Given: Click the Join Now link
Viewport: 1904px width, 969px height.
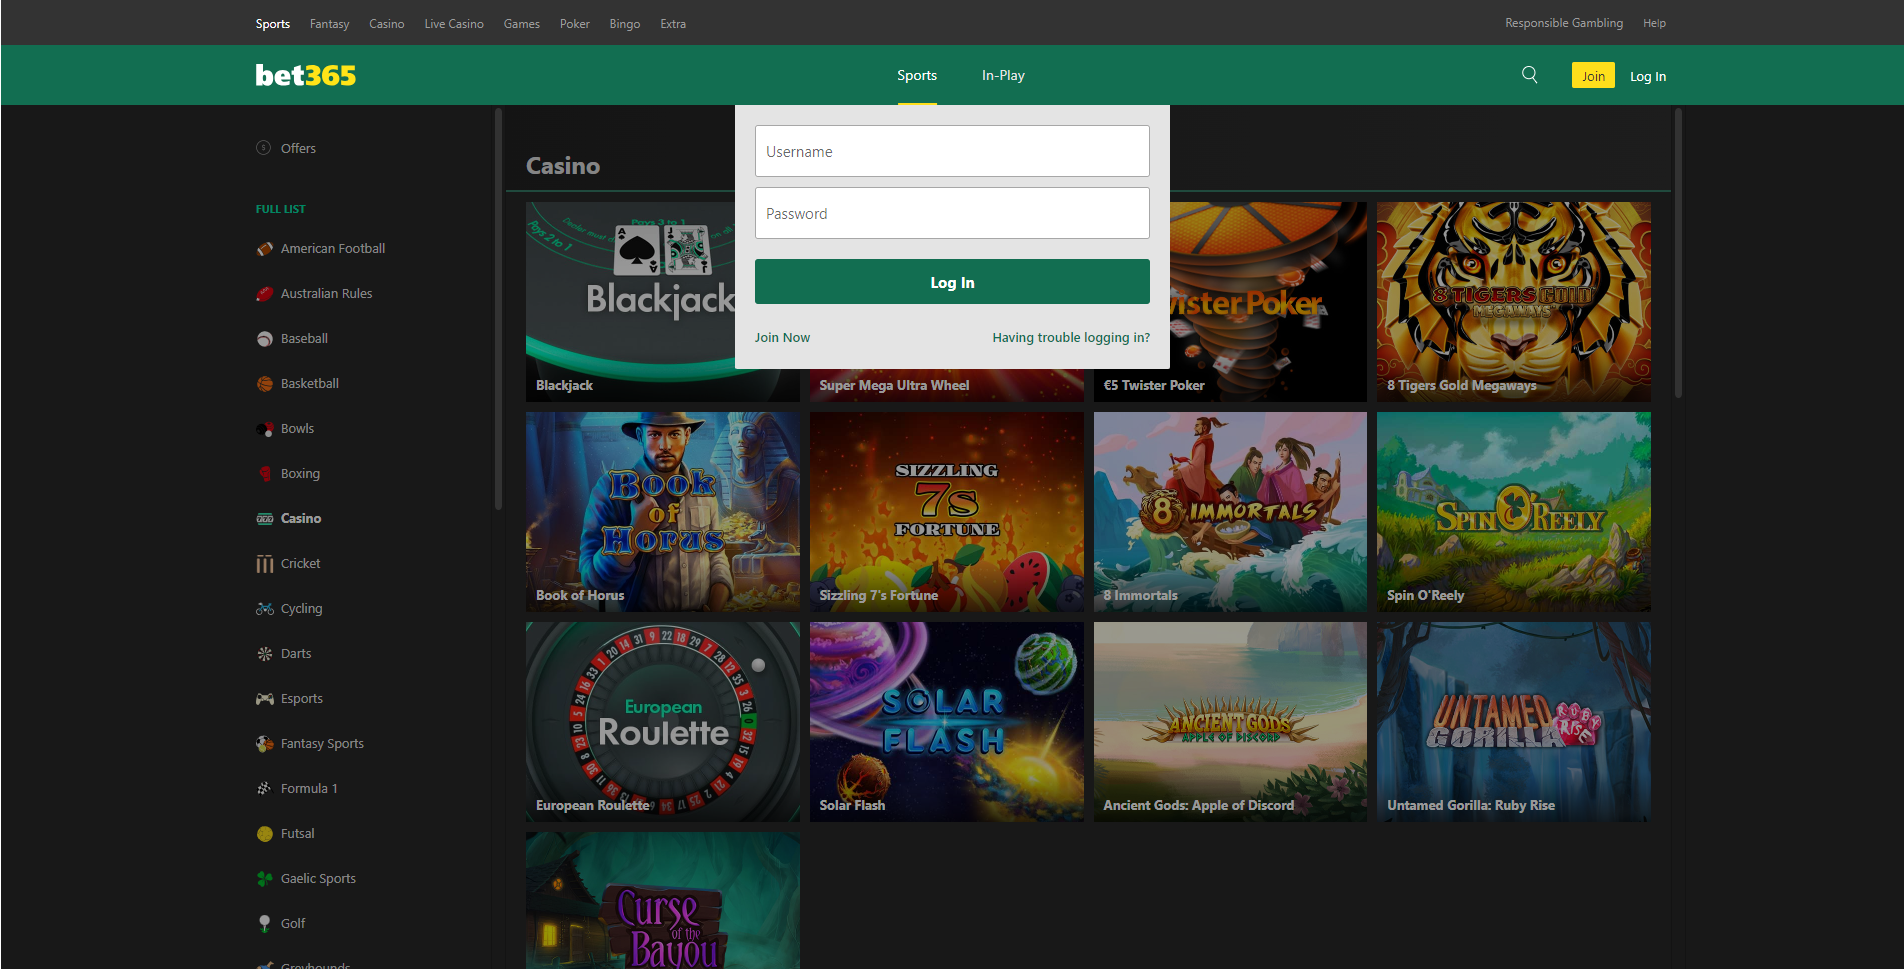Looking at the screenshot, I should [782, 338].
